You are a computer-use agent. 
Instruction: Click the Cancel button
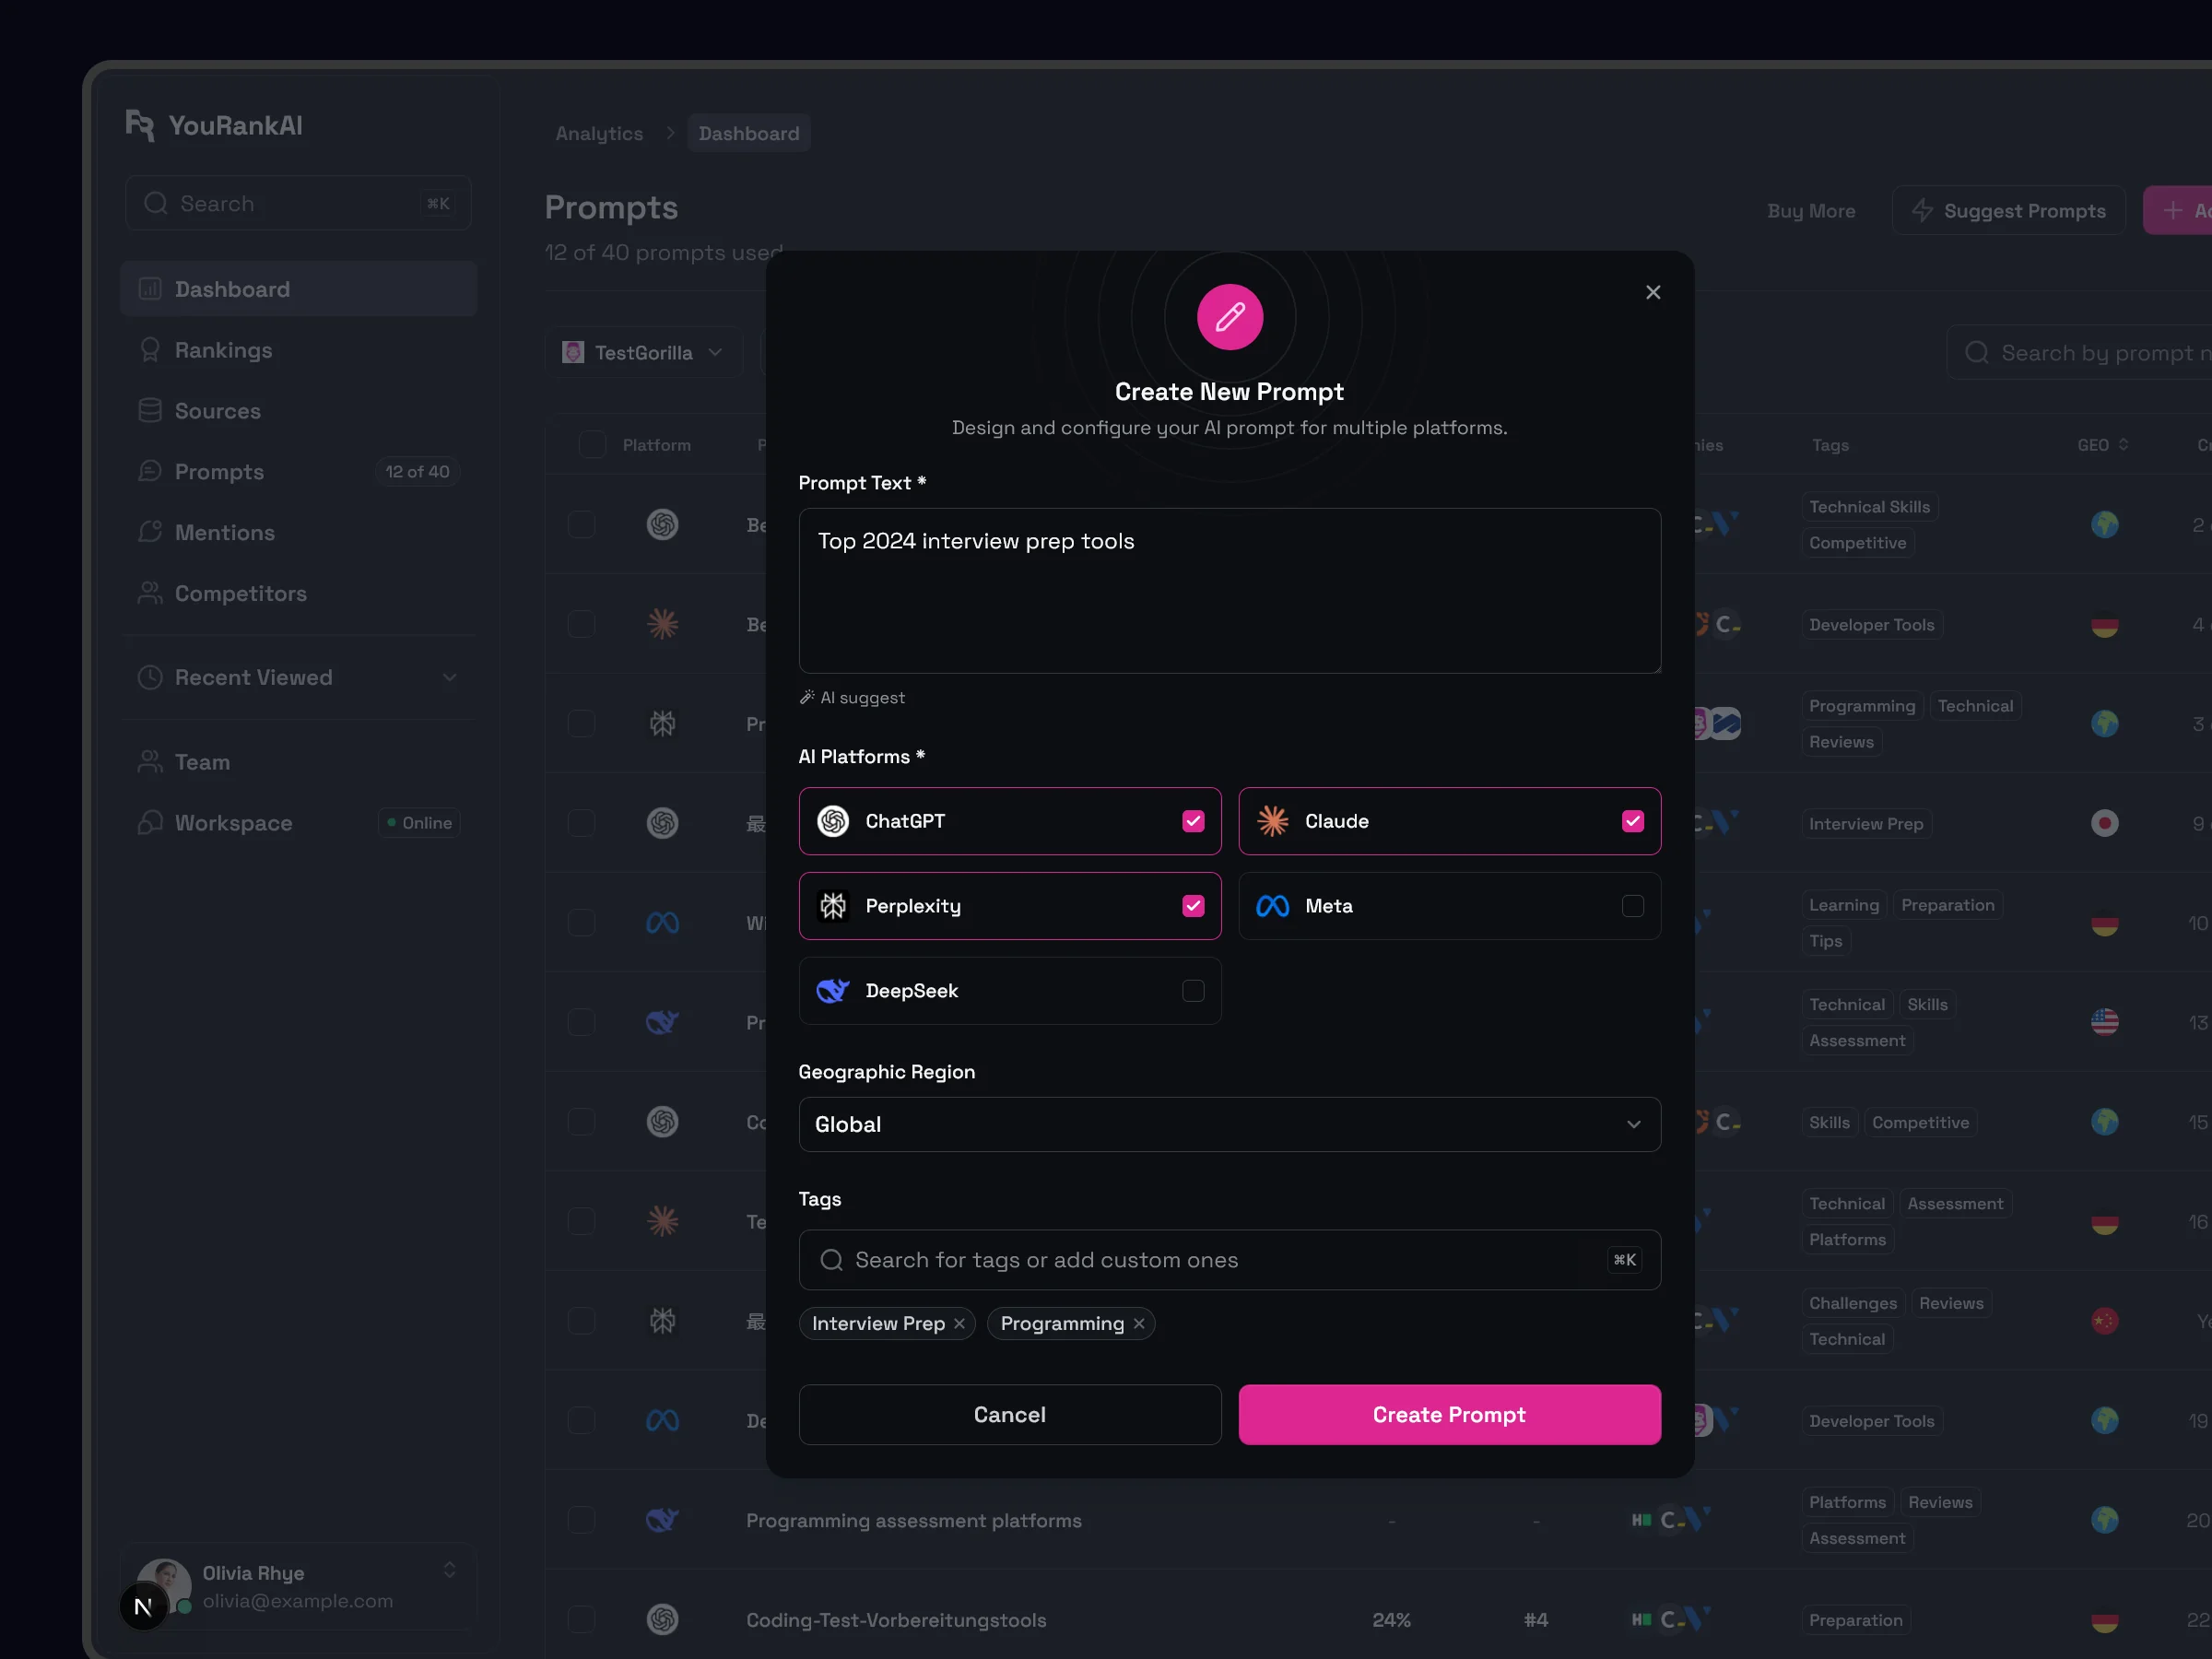click(1009, 1414)
